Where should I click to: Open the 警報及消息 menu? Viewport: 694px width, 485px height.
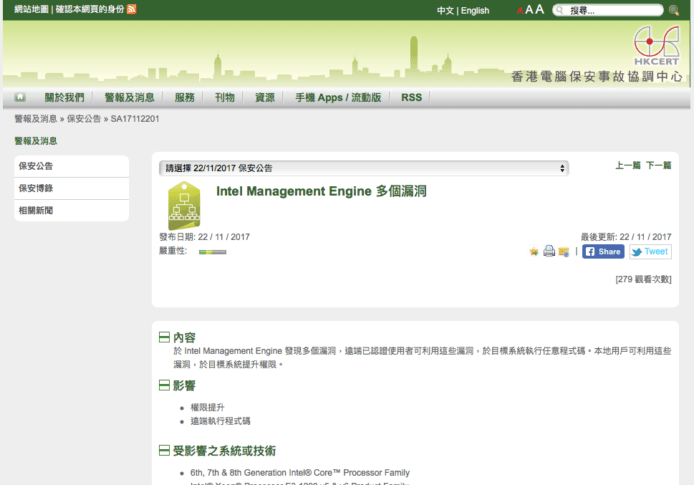pos(129,98)
